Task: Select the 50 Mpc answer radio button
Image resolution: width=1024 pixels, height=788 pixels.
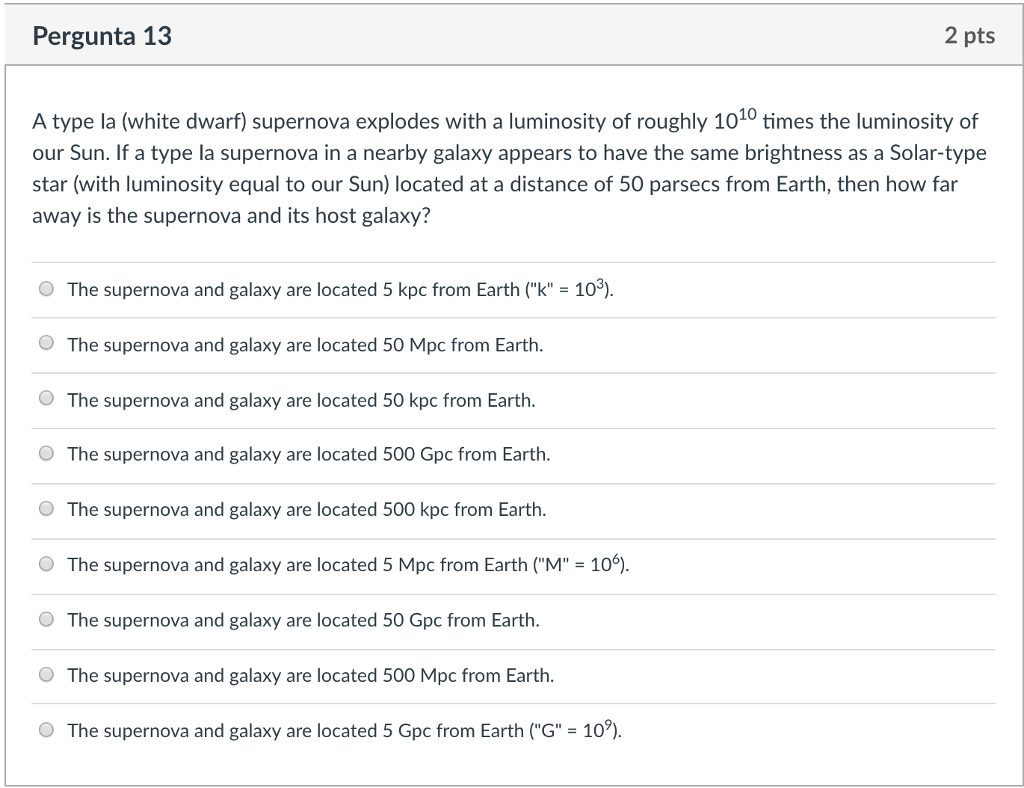Action: pyautogui.click(x=46, y=343)
